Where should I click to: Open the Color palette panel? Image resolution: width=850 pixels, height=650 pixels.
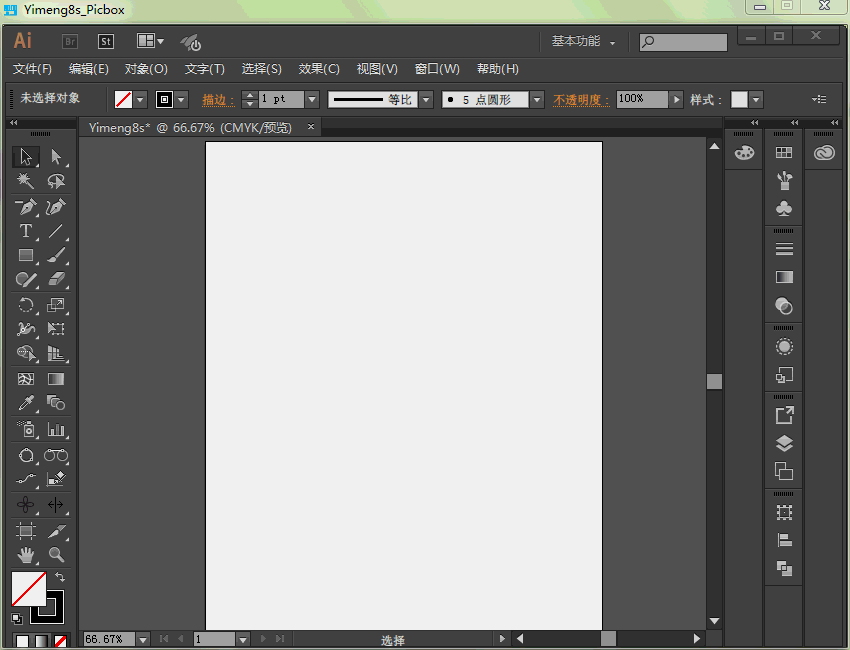[744, 152]
